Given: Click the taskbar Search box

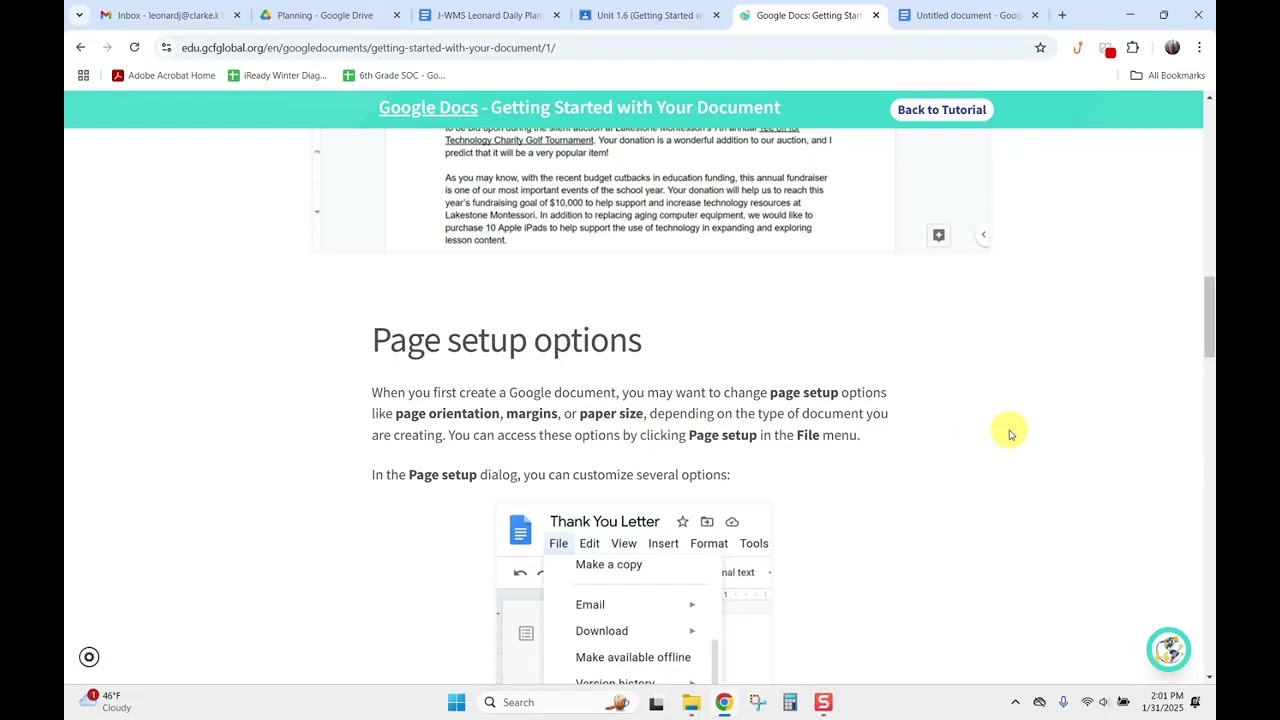Looking at the screenshot, I should [555, 702].
